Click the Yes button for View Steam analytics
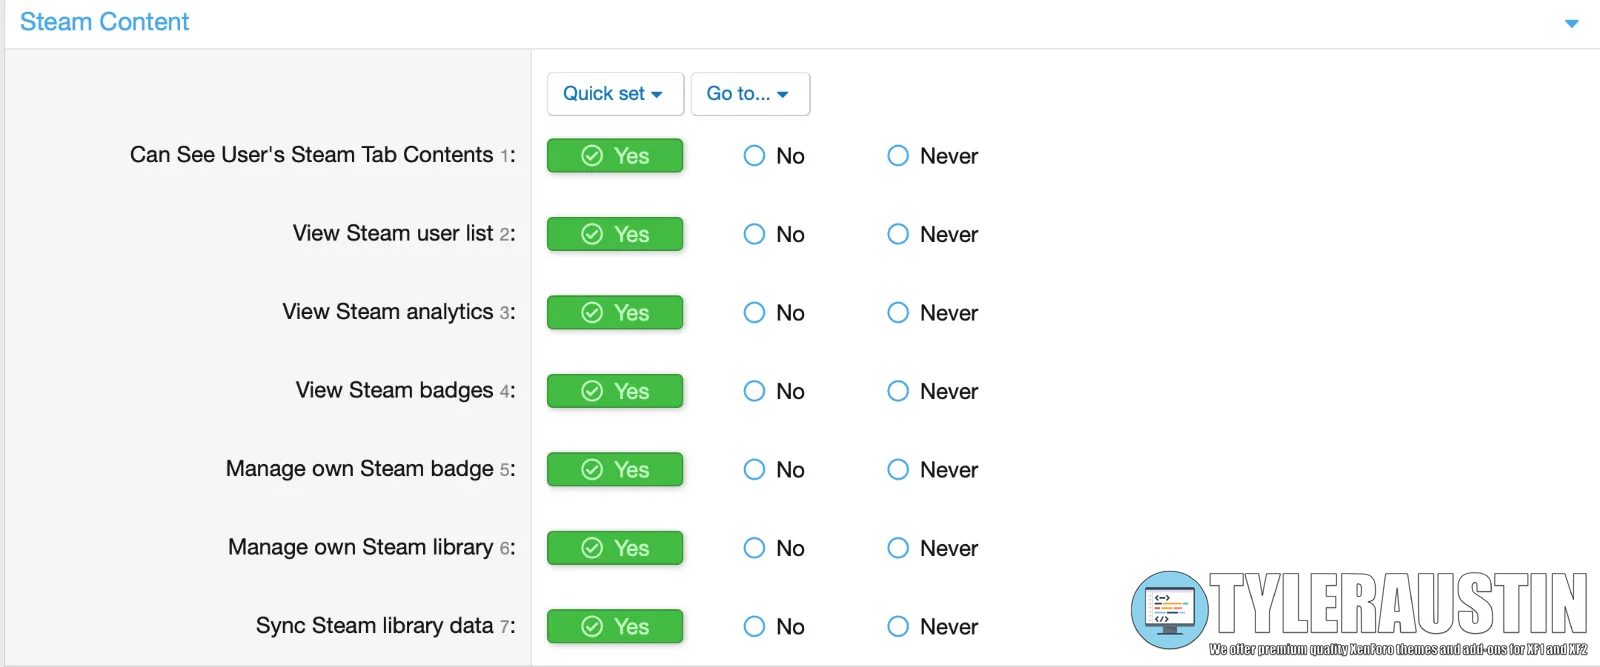The height and width of the screenshot is (667, 1600). [615, 313]
